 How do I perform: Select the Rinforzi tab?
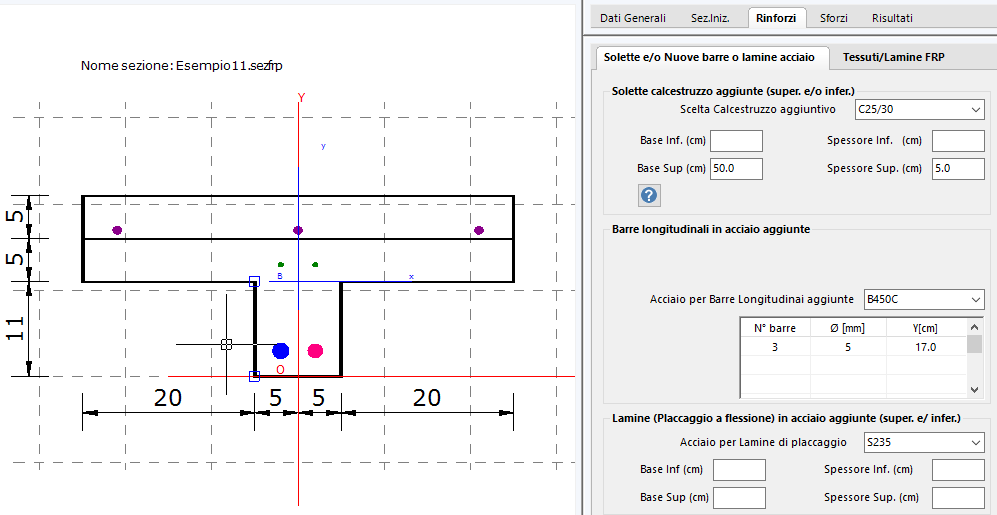click(776, 17)
